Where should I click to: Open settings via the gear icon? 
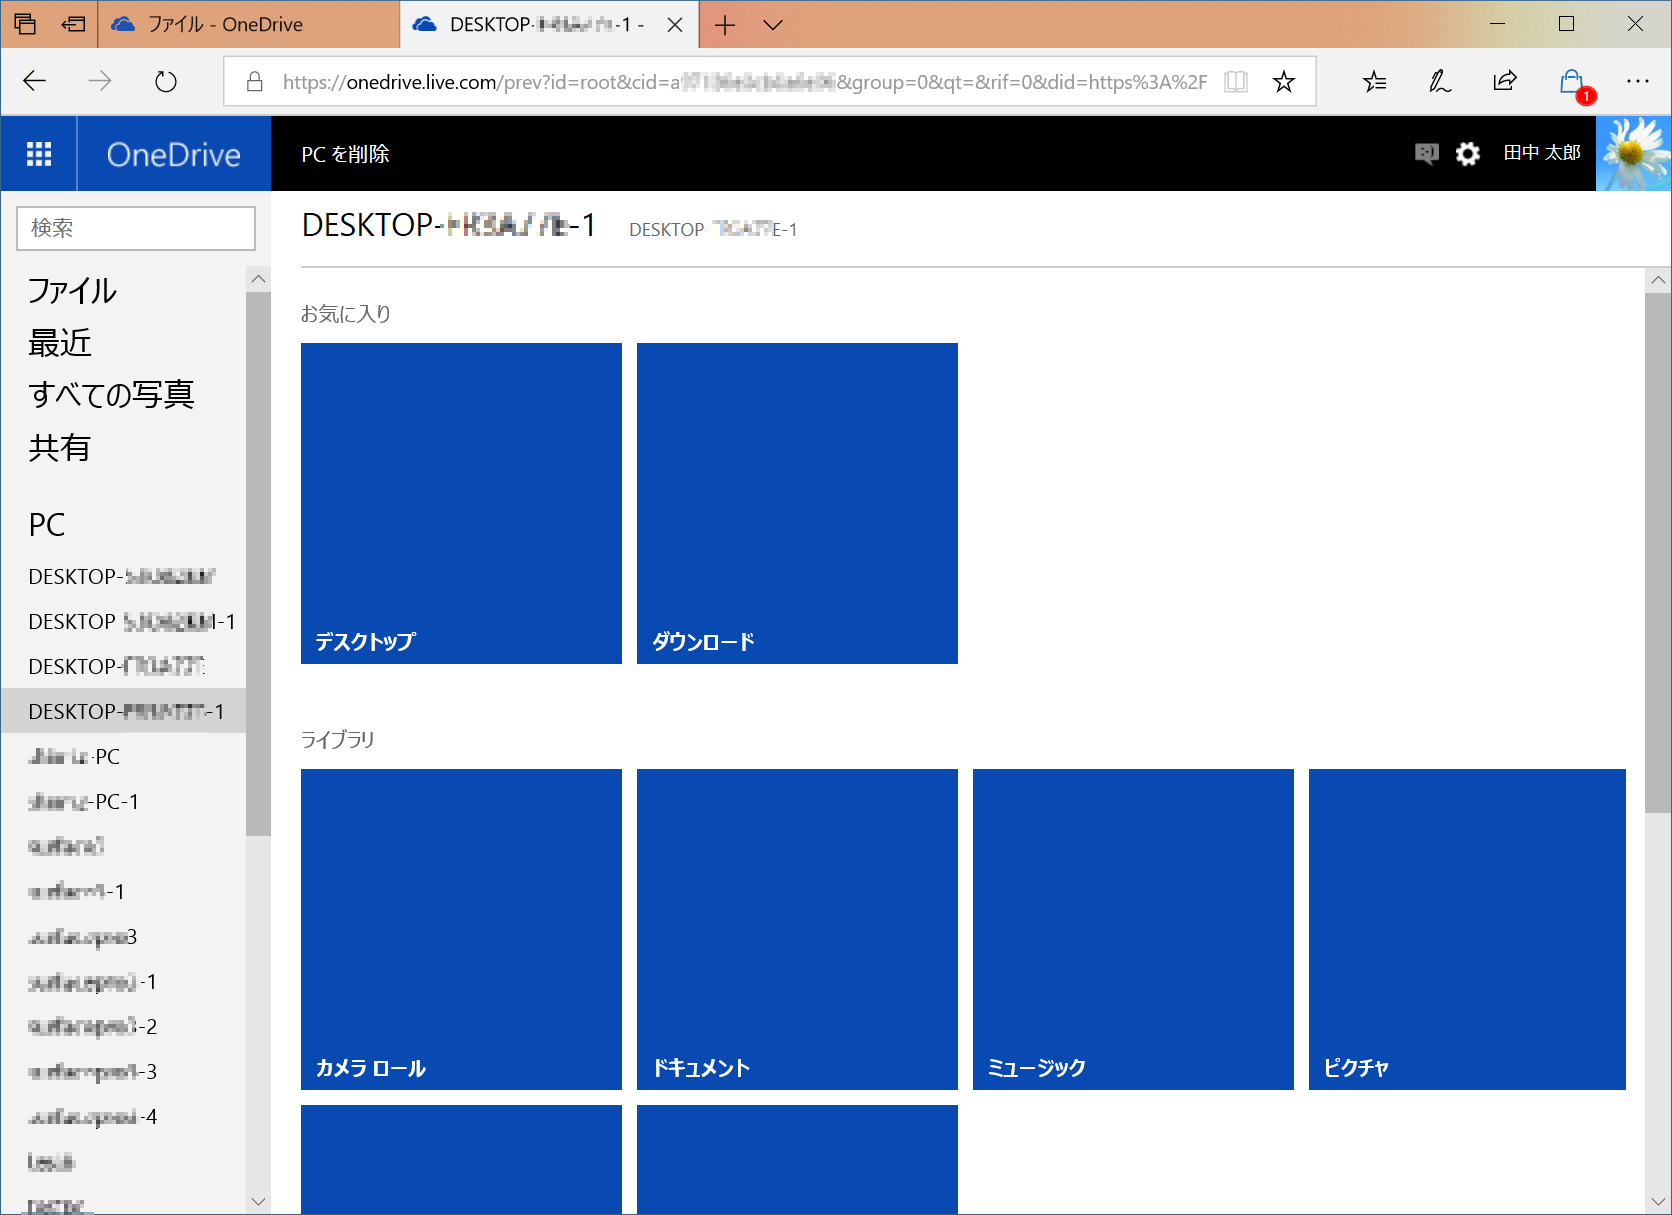pos(1467,154)
